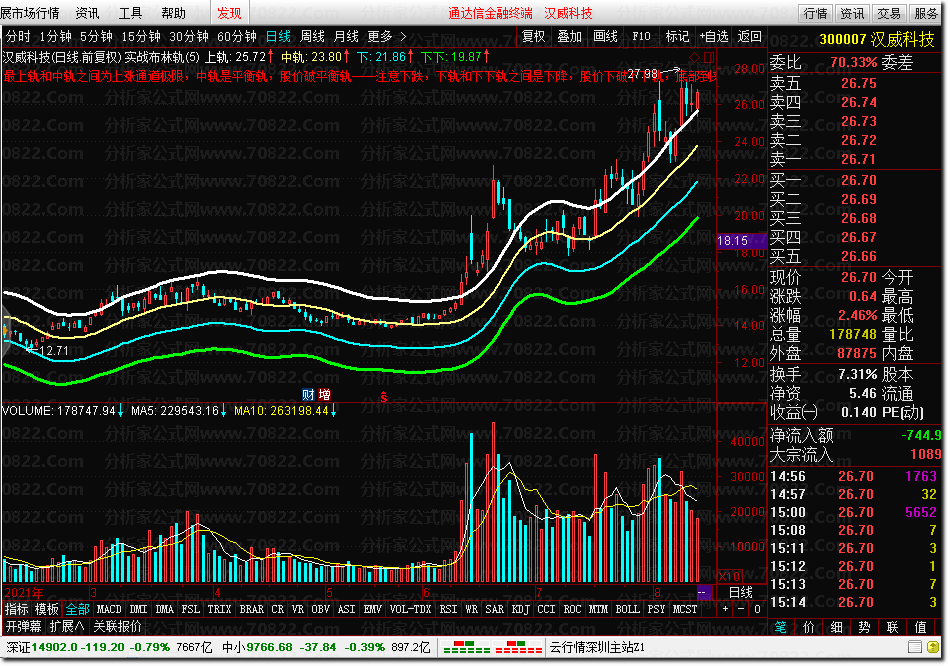Open the 复权 adjustment options
Image resolution: width=950 pixels, height=666 pixels.
pyautogui.click(x=534, y=36)
